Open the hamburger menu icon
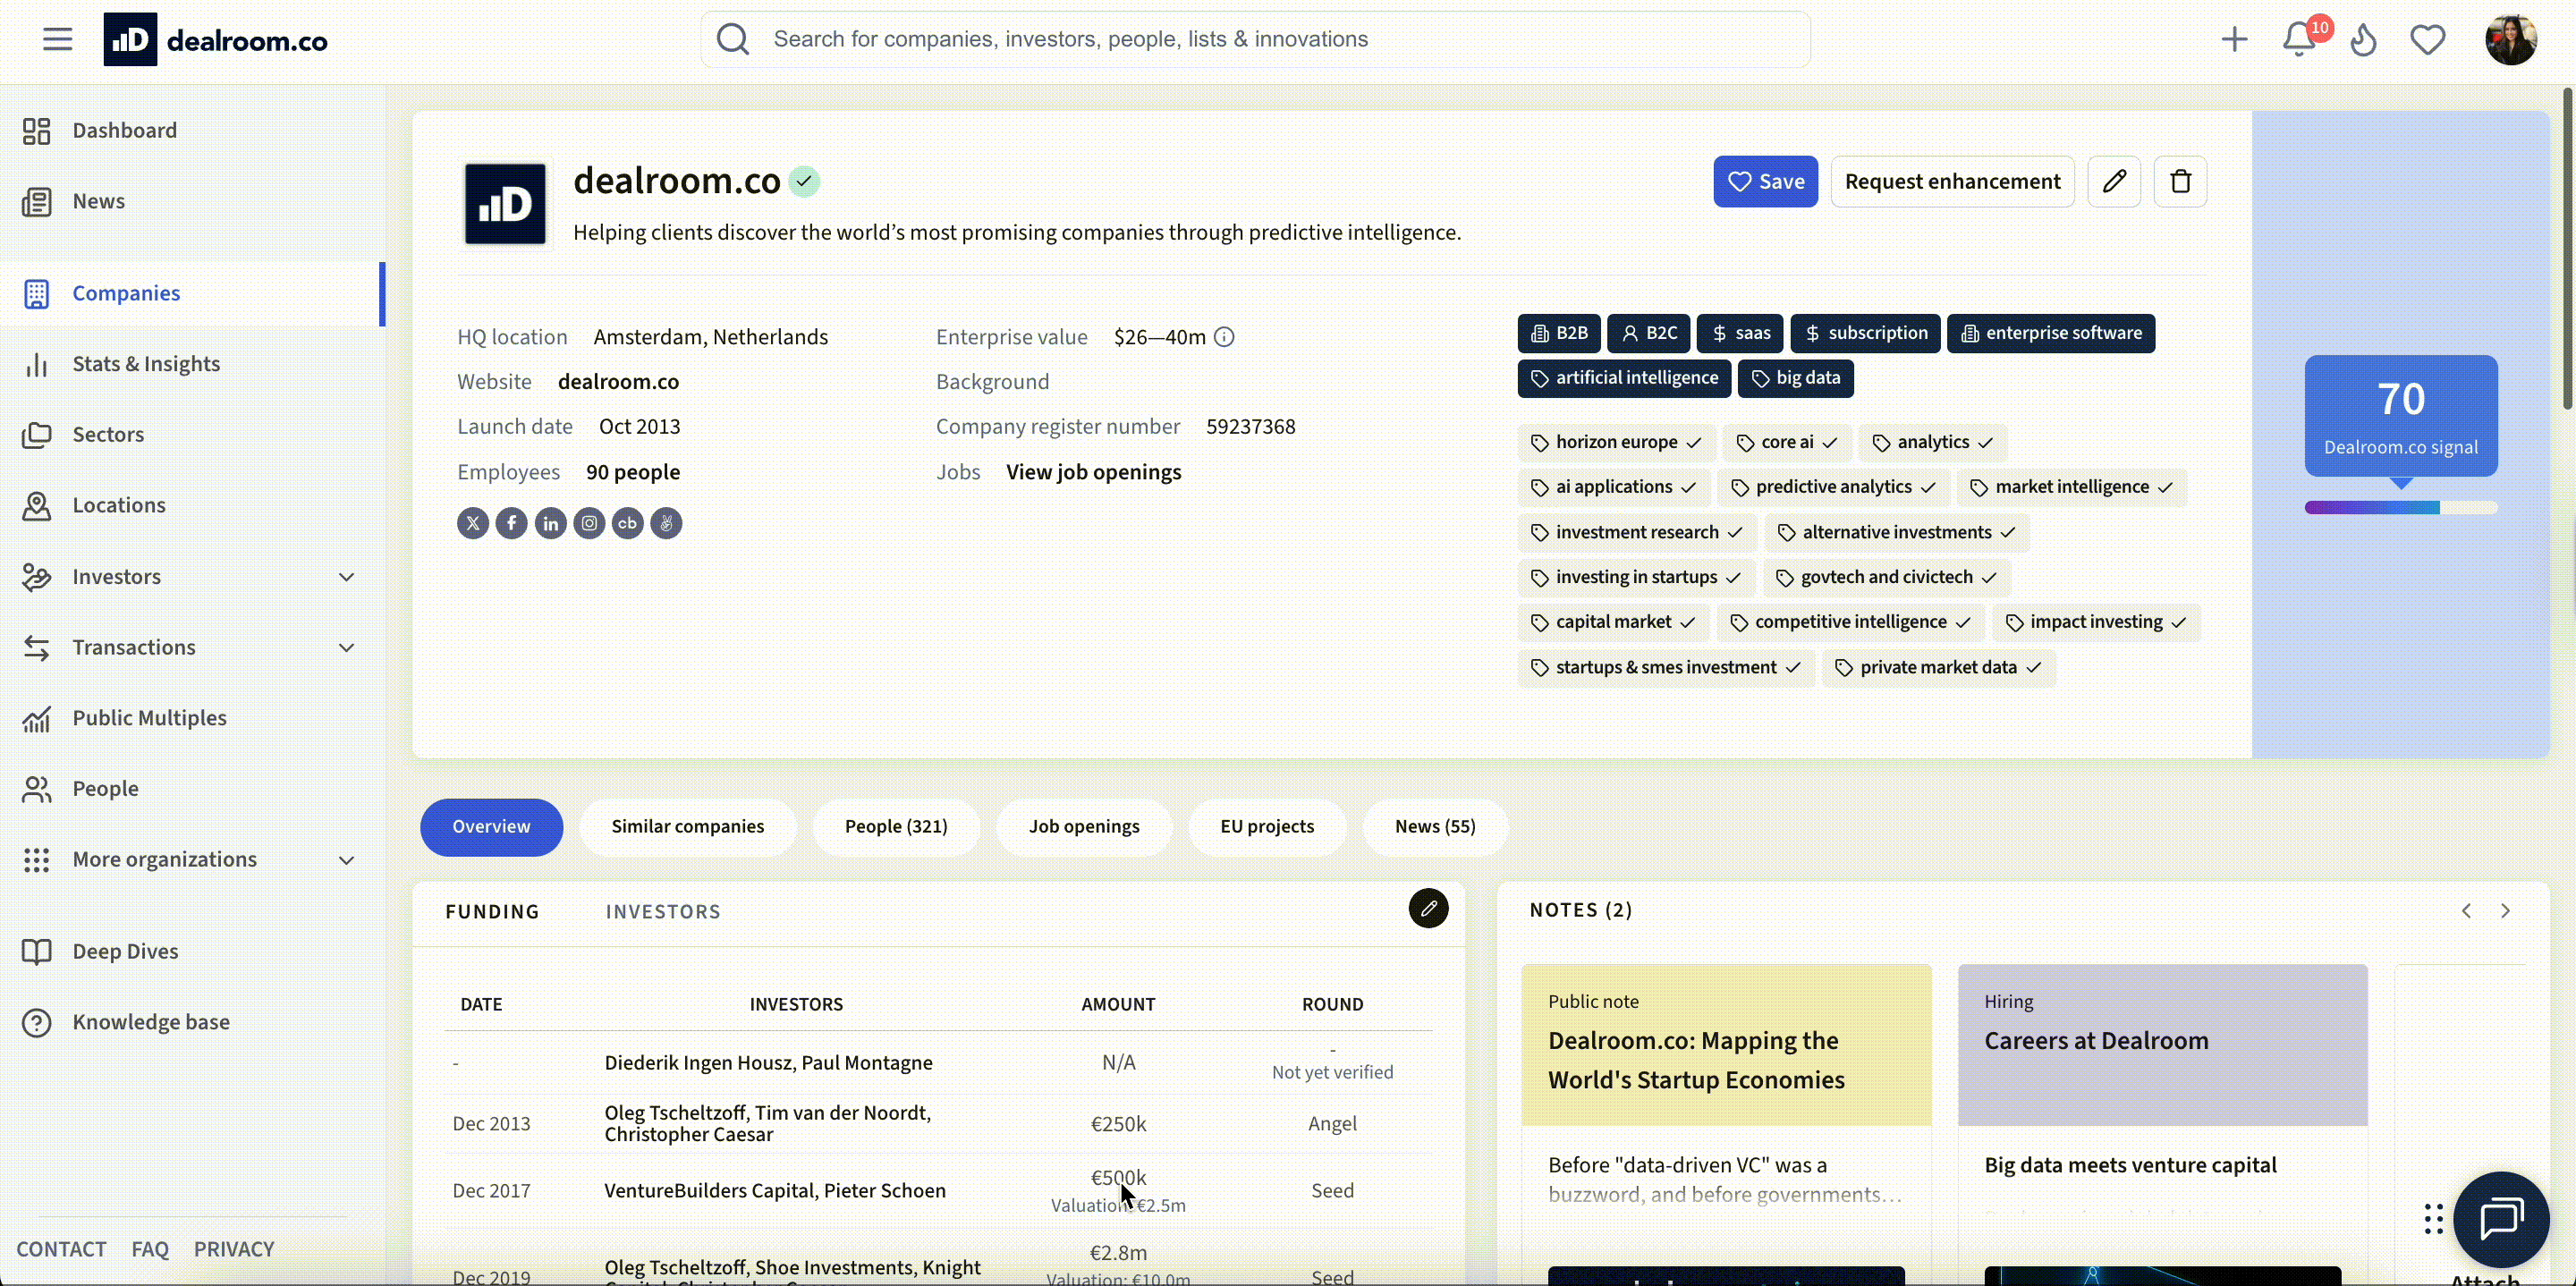The height and width of the screenshot is (1286, 2576). pos(57,39)
